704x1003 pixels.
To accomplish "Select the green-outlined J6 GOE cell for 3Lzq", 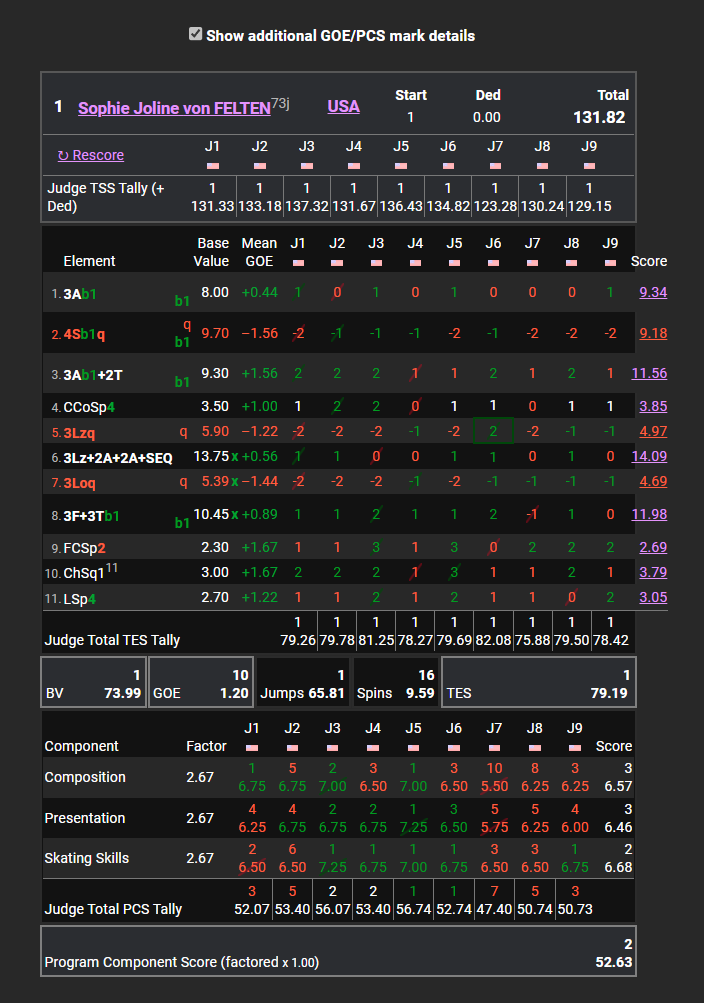I will [493, 431].
